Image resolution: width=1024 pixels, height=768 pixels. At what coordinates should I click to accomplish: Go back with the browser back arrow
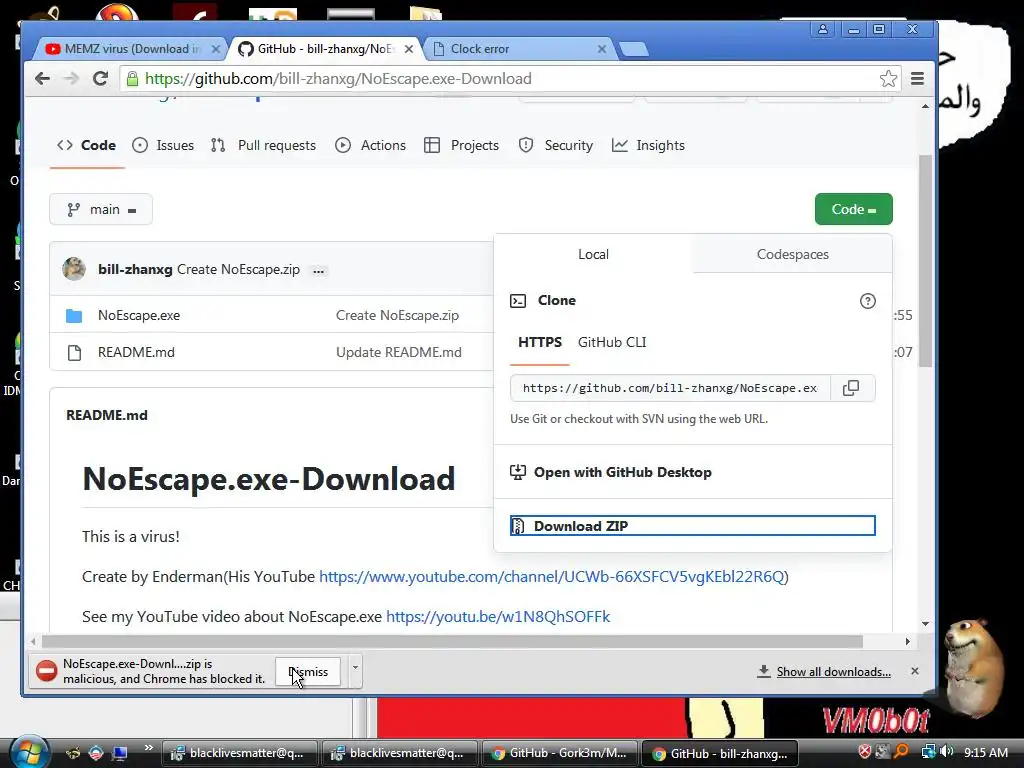tap(42, 79)
